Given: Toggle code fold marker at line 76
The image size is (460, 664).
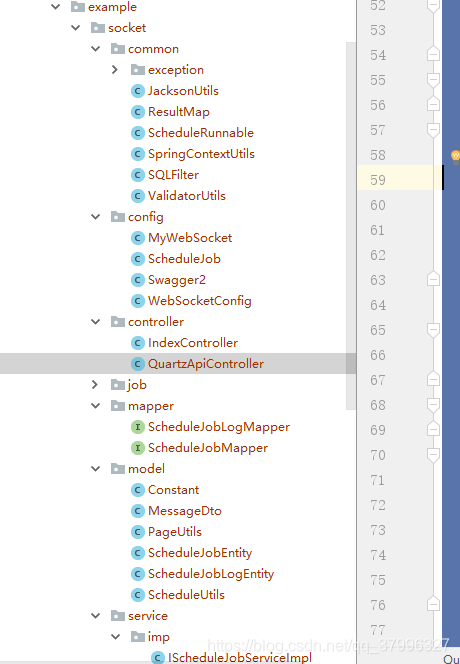Looking at the screenshot, I should 433,604.
